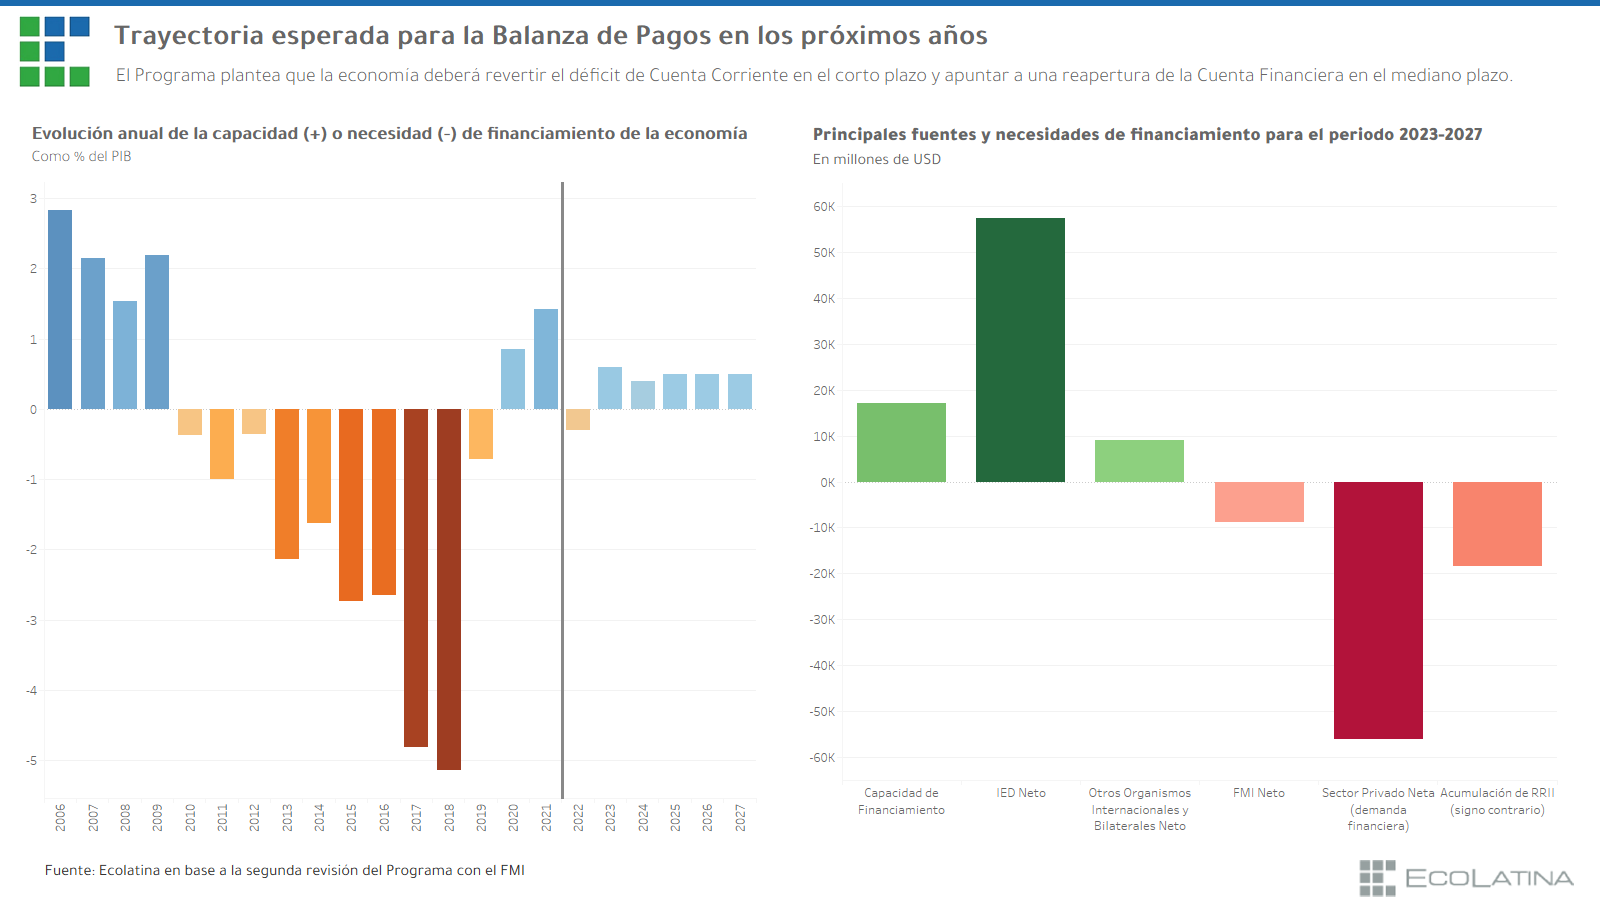Viewport: 1600px width, 900px height.
Task: Click the dashboard title about Balanza de Pagos
Action: [550, 36]
